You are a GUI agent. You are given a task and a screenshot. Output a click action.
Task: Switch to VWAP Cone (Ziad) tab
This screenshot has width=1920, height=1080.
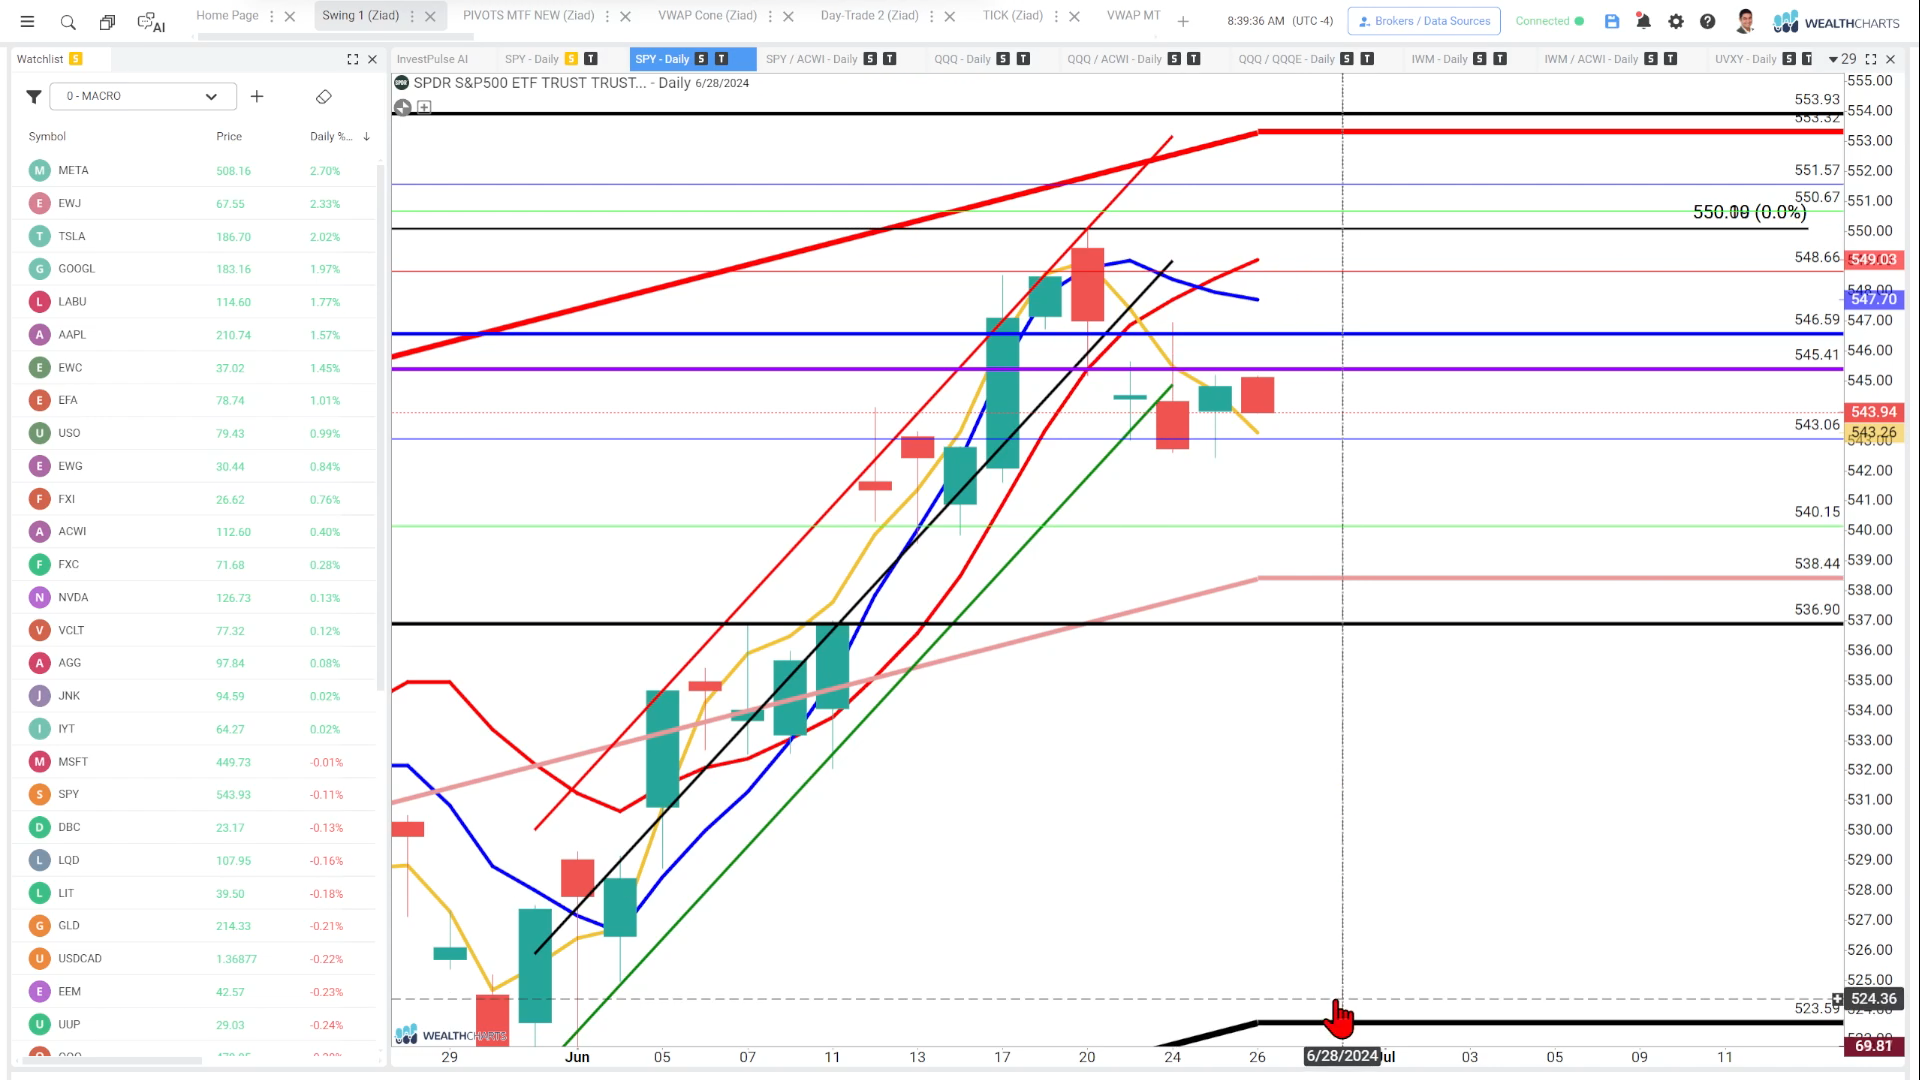pos(707,16)
